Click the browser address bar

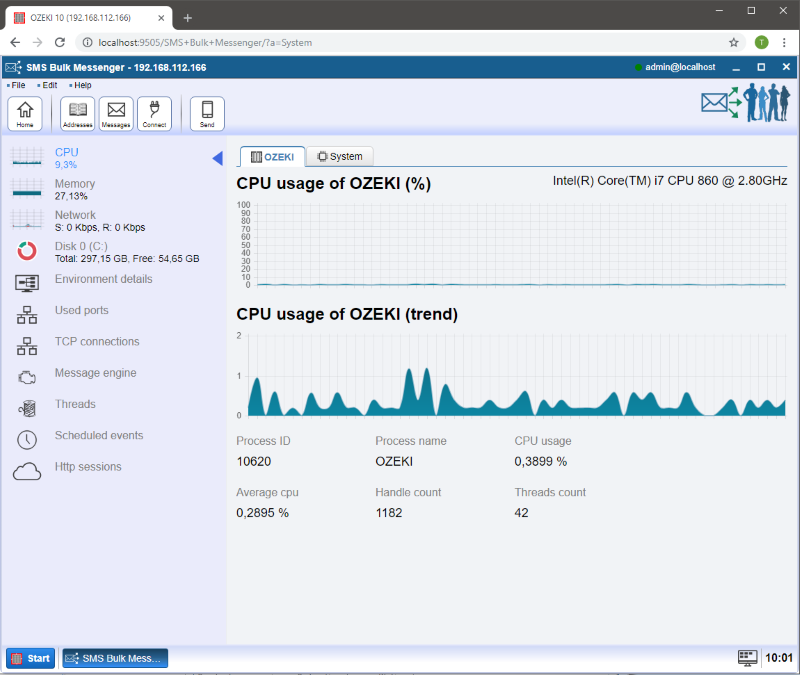click(400, 42)
